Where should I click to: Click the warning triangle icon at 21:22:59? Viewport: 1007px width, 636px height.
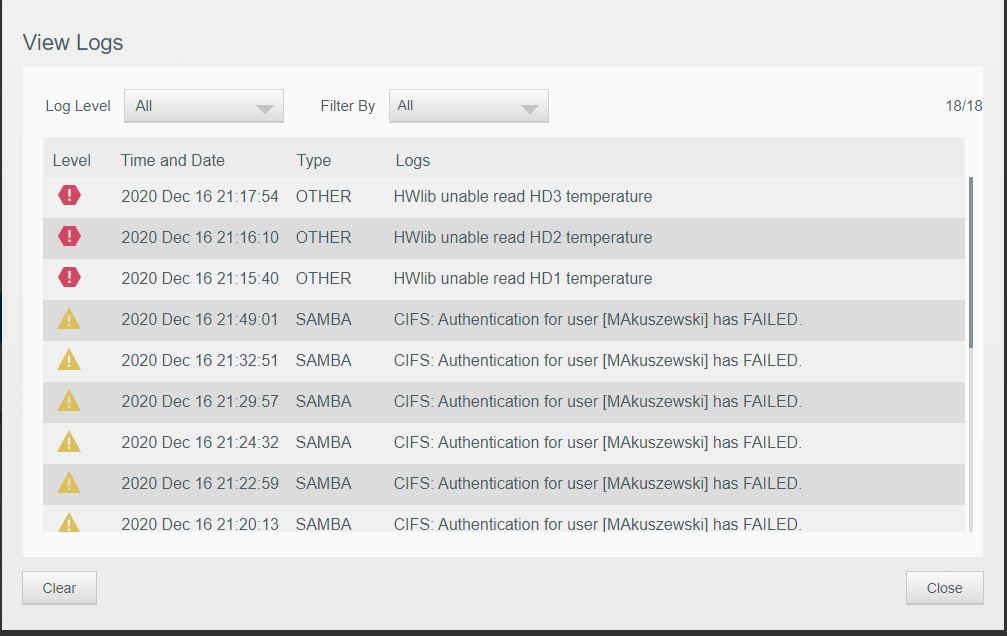click(x=69, y=483)
